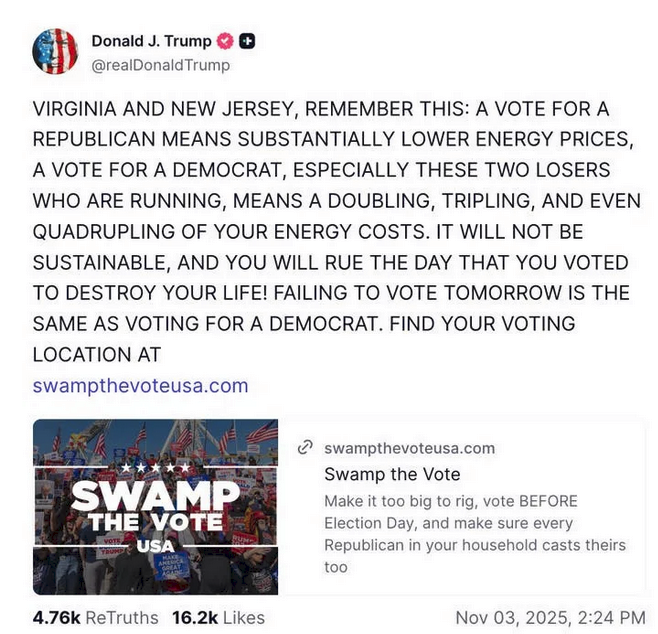Click the USA label in preview image
Screen dimensions: 658x634
coord(155,545)
